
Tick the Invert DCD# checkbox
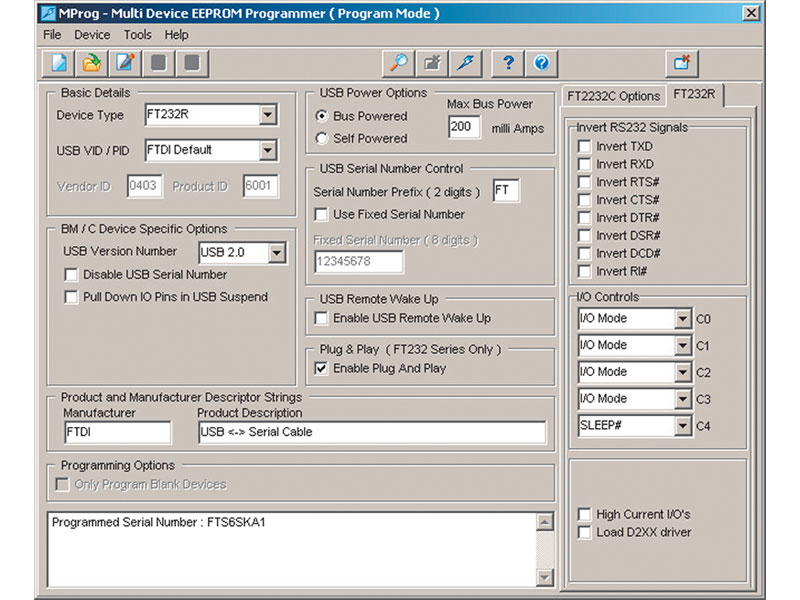[584, 254]
